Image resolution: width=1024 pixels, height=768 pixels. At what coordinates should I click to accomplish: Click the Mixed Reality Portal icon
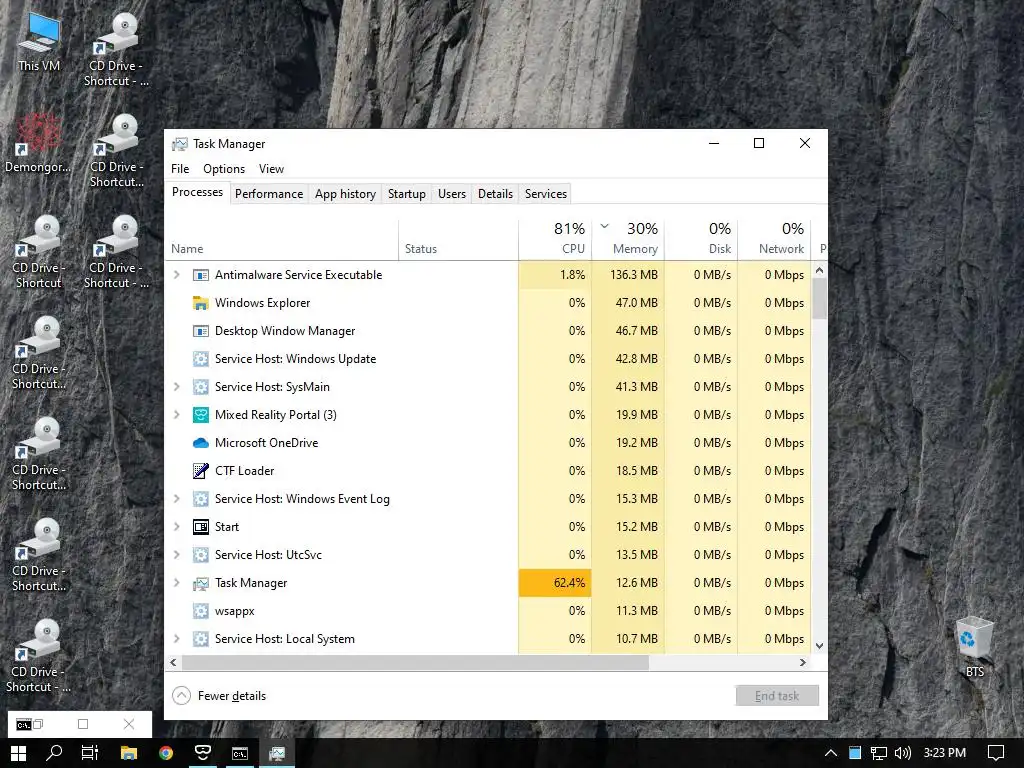click(x=200, y=415)
